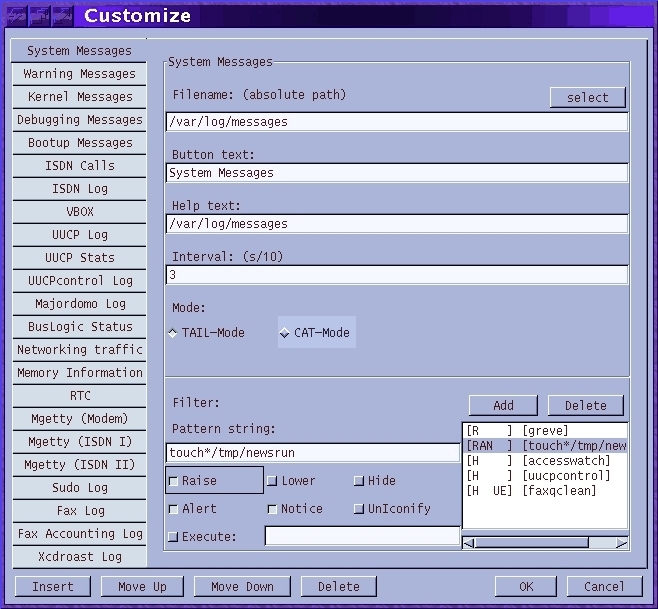The width and height of the screenshot is (658, 609).
Task: Click the select file button
Action: (588, 98)
